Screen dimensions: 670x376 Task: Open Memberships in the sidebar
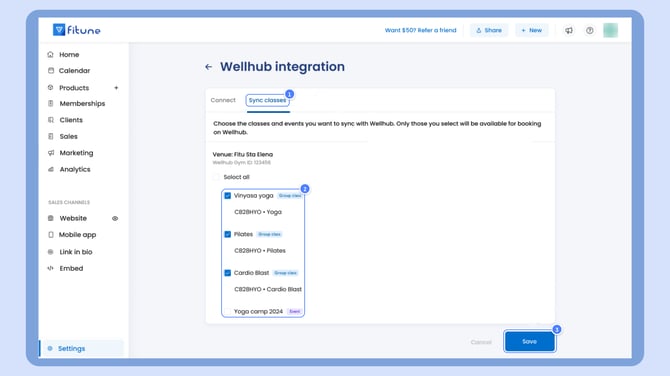click(x=82, y=103)
